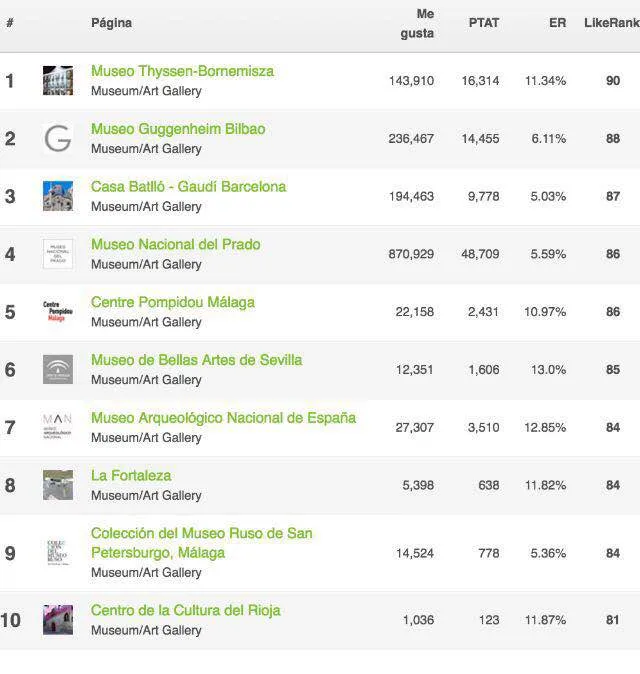Viewport: 640px width, 674px height.
Task: Click the La Fortaleza page thumbnail
Action: (x=58, y=485)
